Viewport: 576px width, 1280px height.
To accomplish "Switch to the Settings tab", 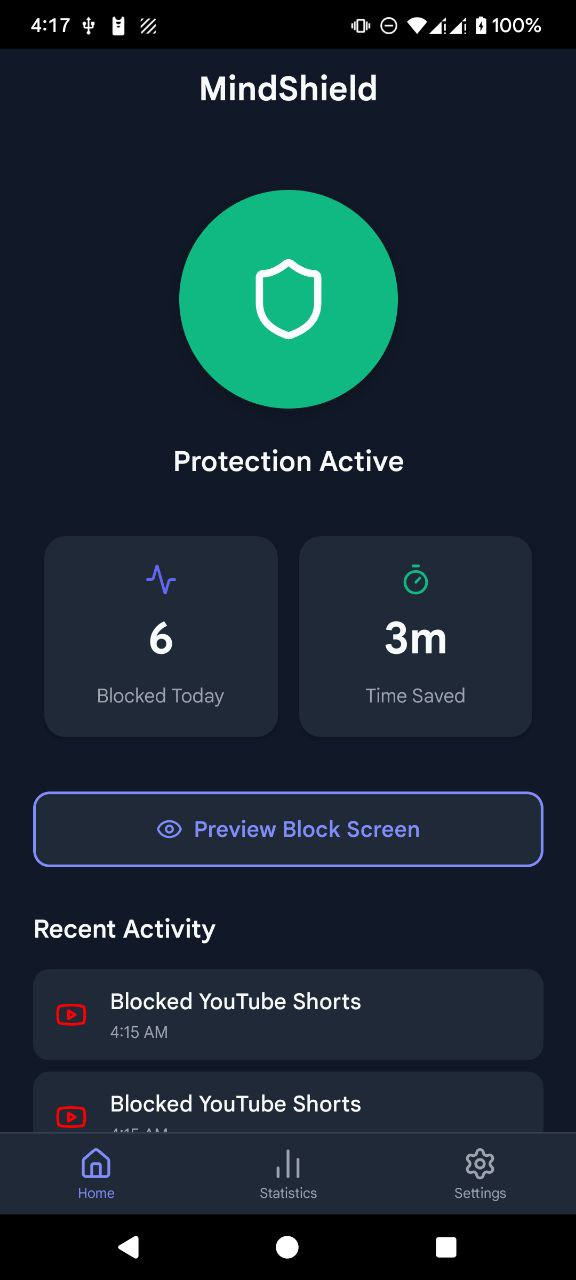I will [x=480, y=1173].
